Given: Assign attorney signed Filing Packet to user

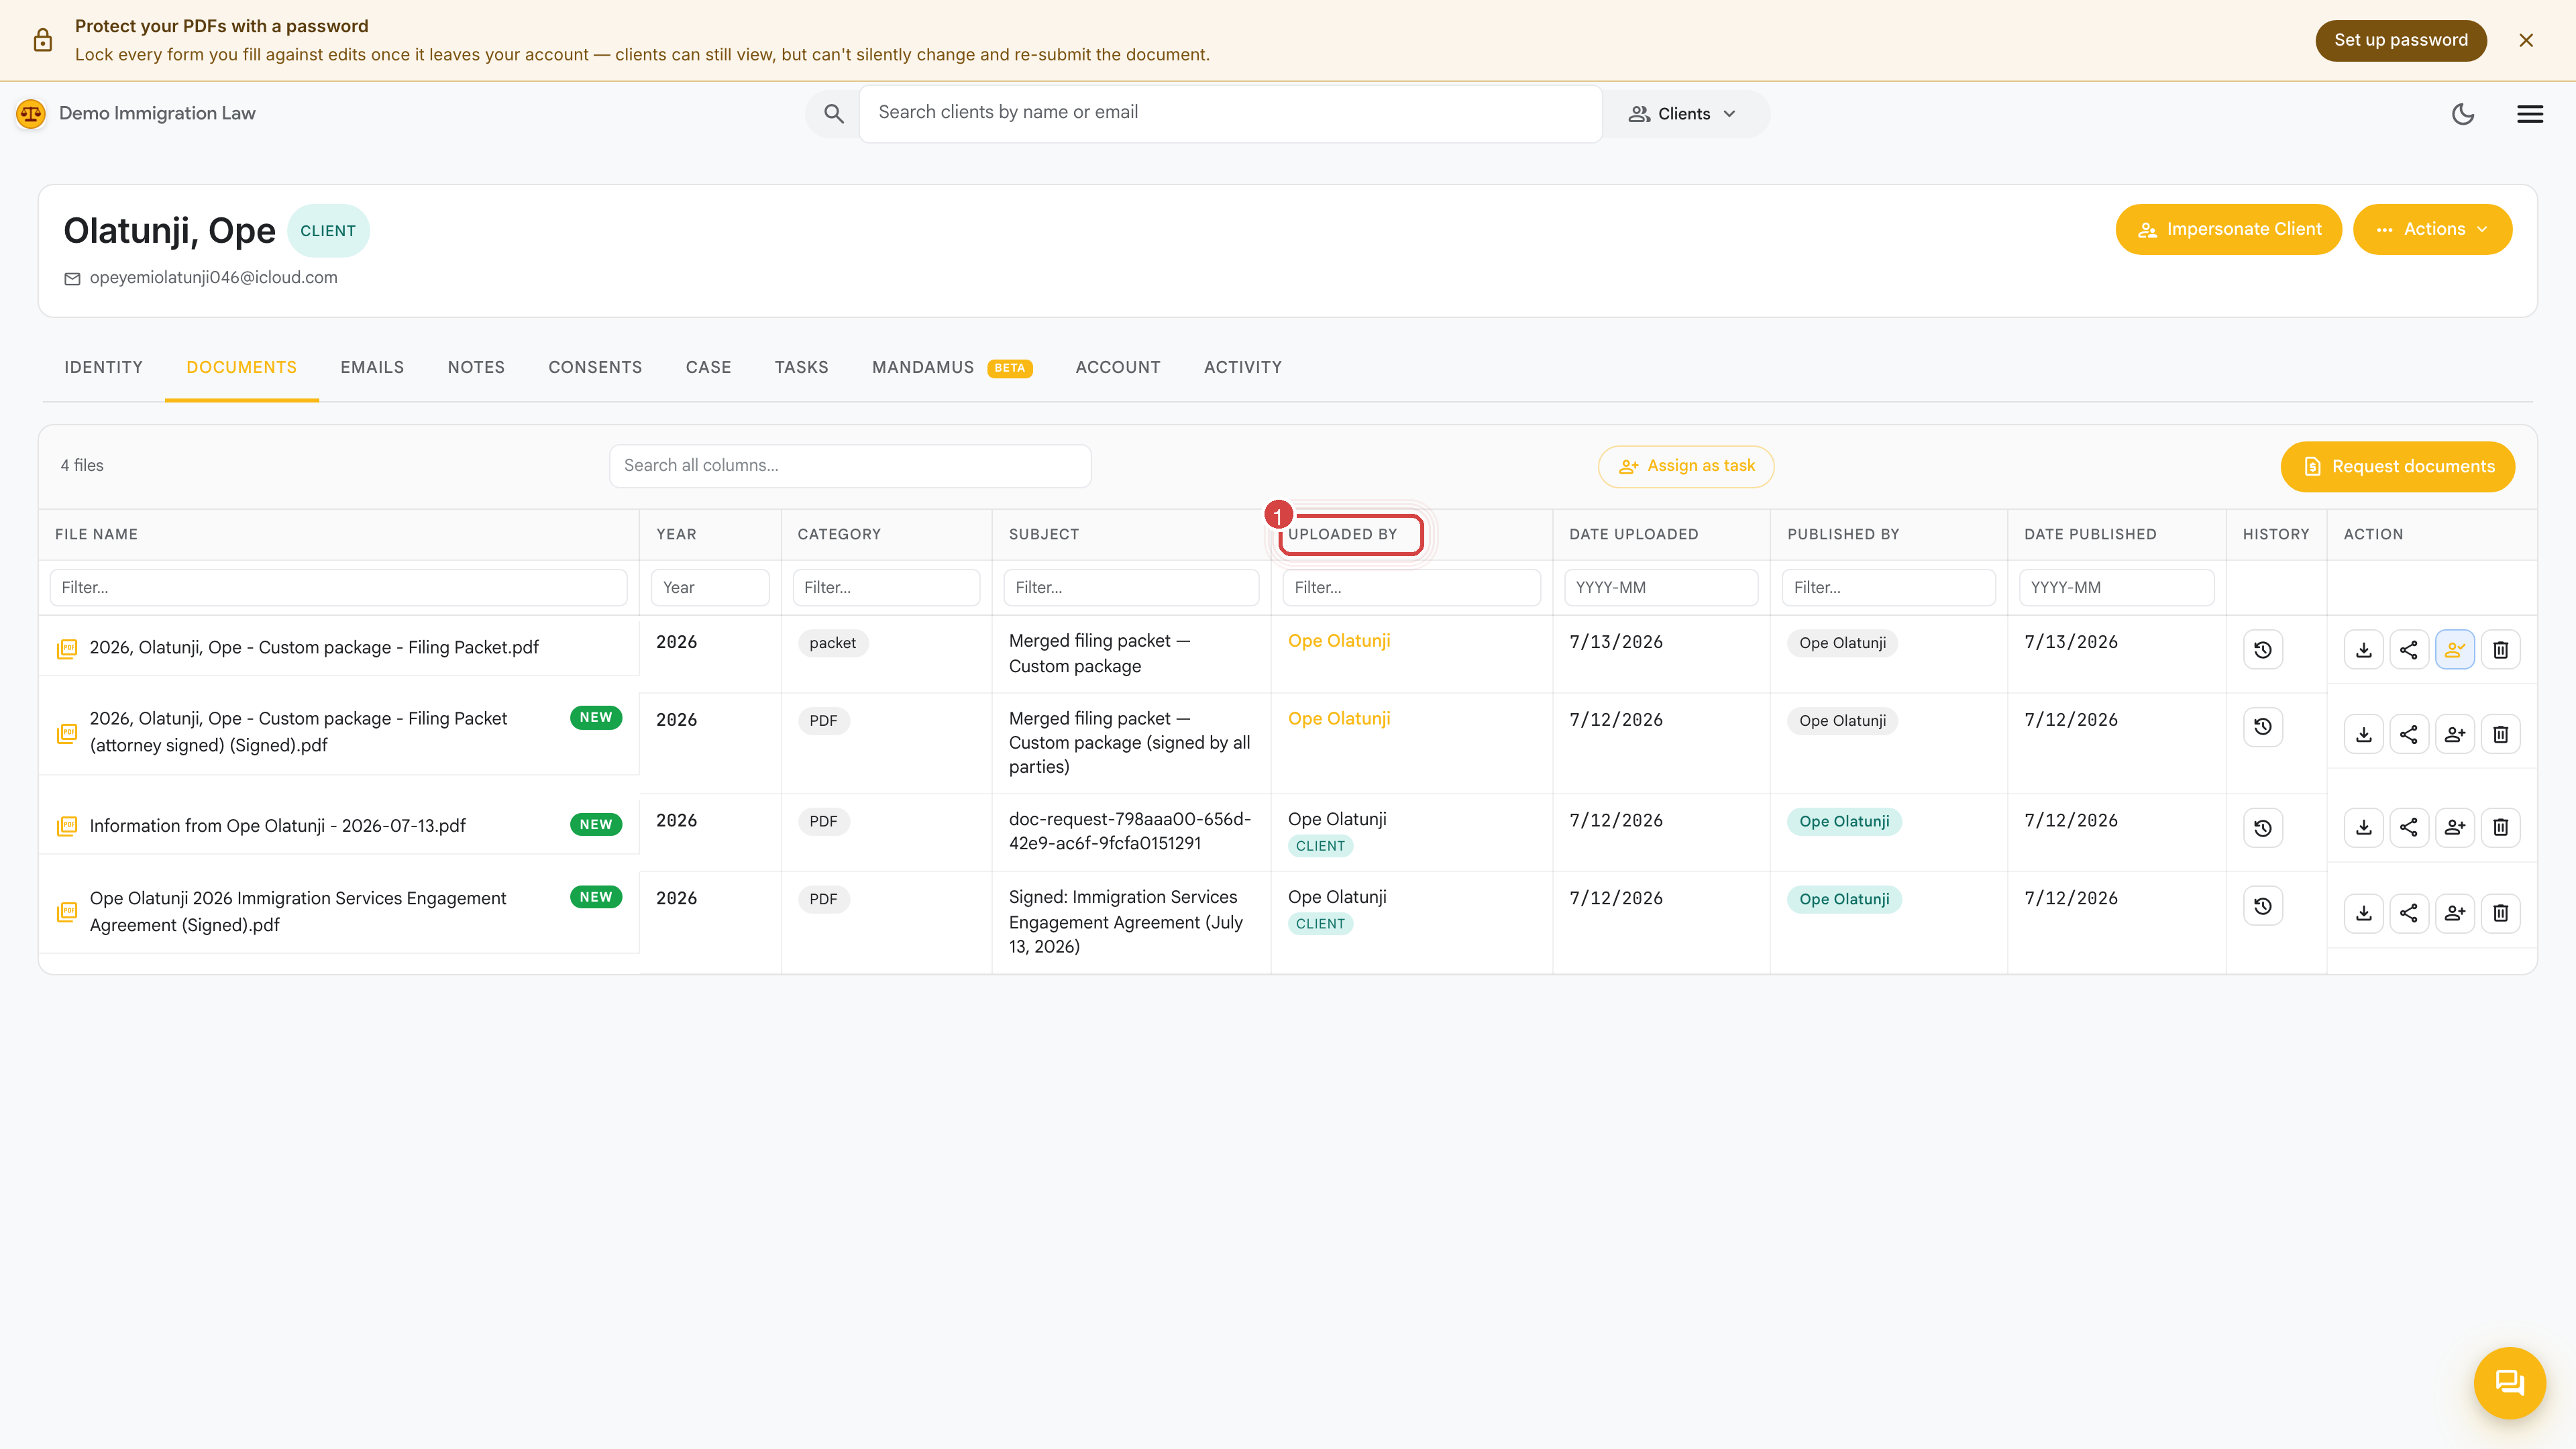Looking at the screenshot, I should [2455, 734].
